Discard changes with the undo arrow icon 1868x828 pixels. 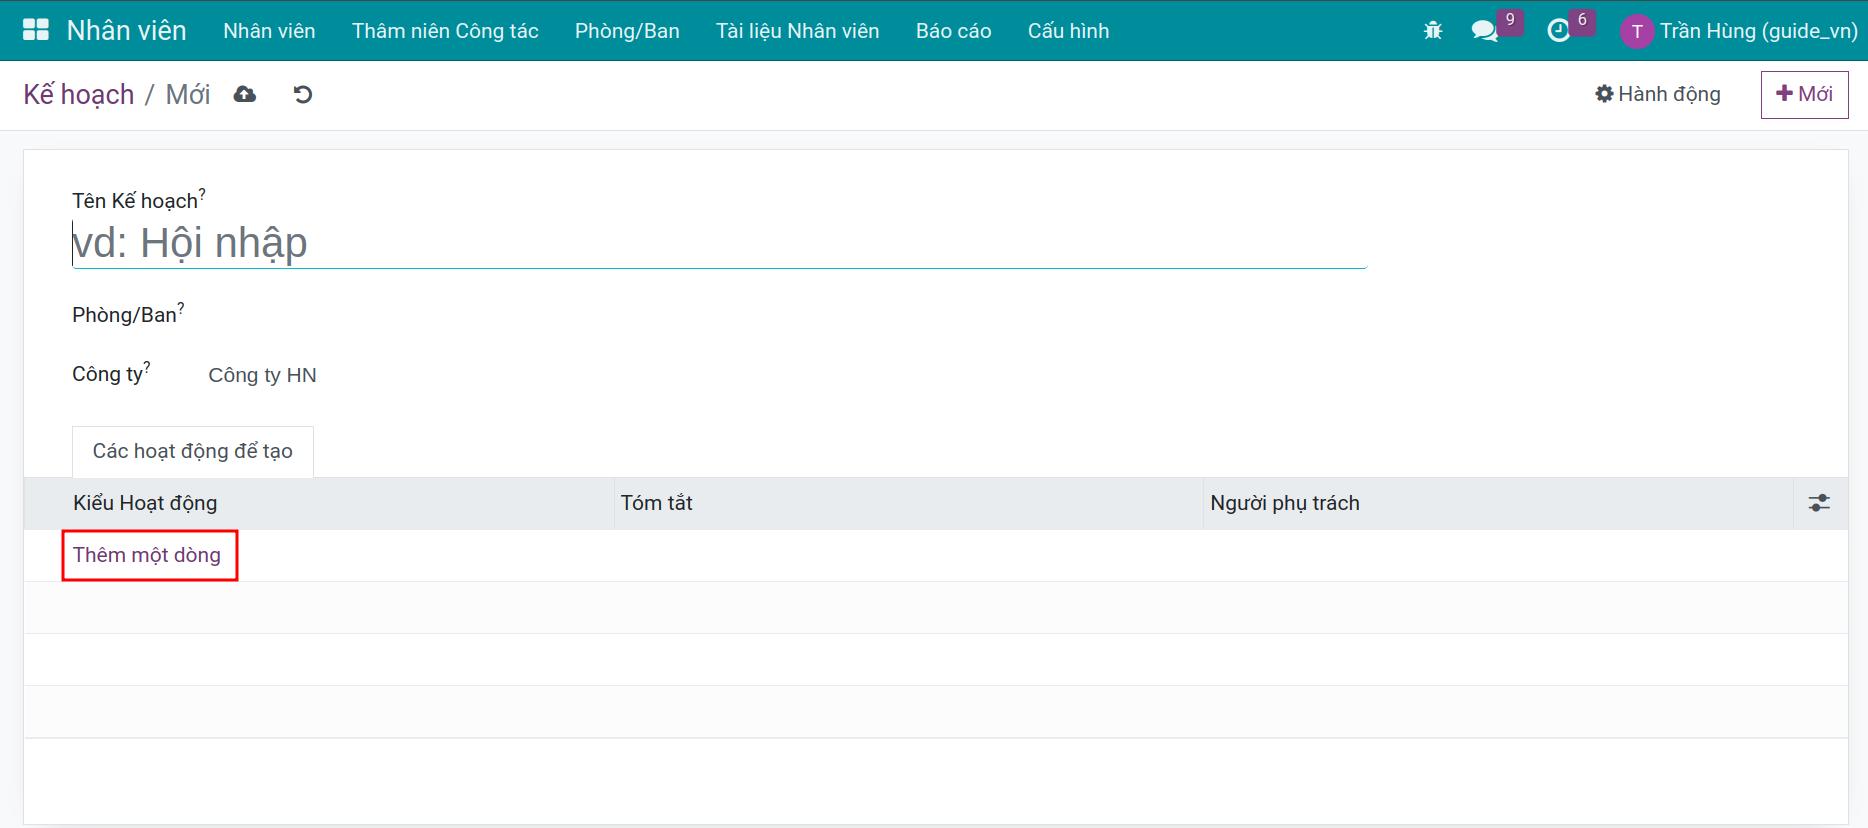(x=303, y=94)
